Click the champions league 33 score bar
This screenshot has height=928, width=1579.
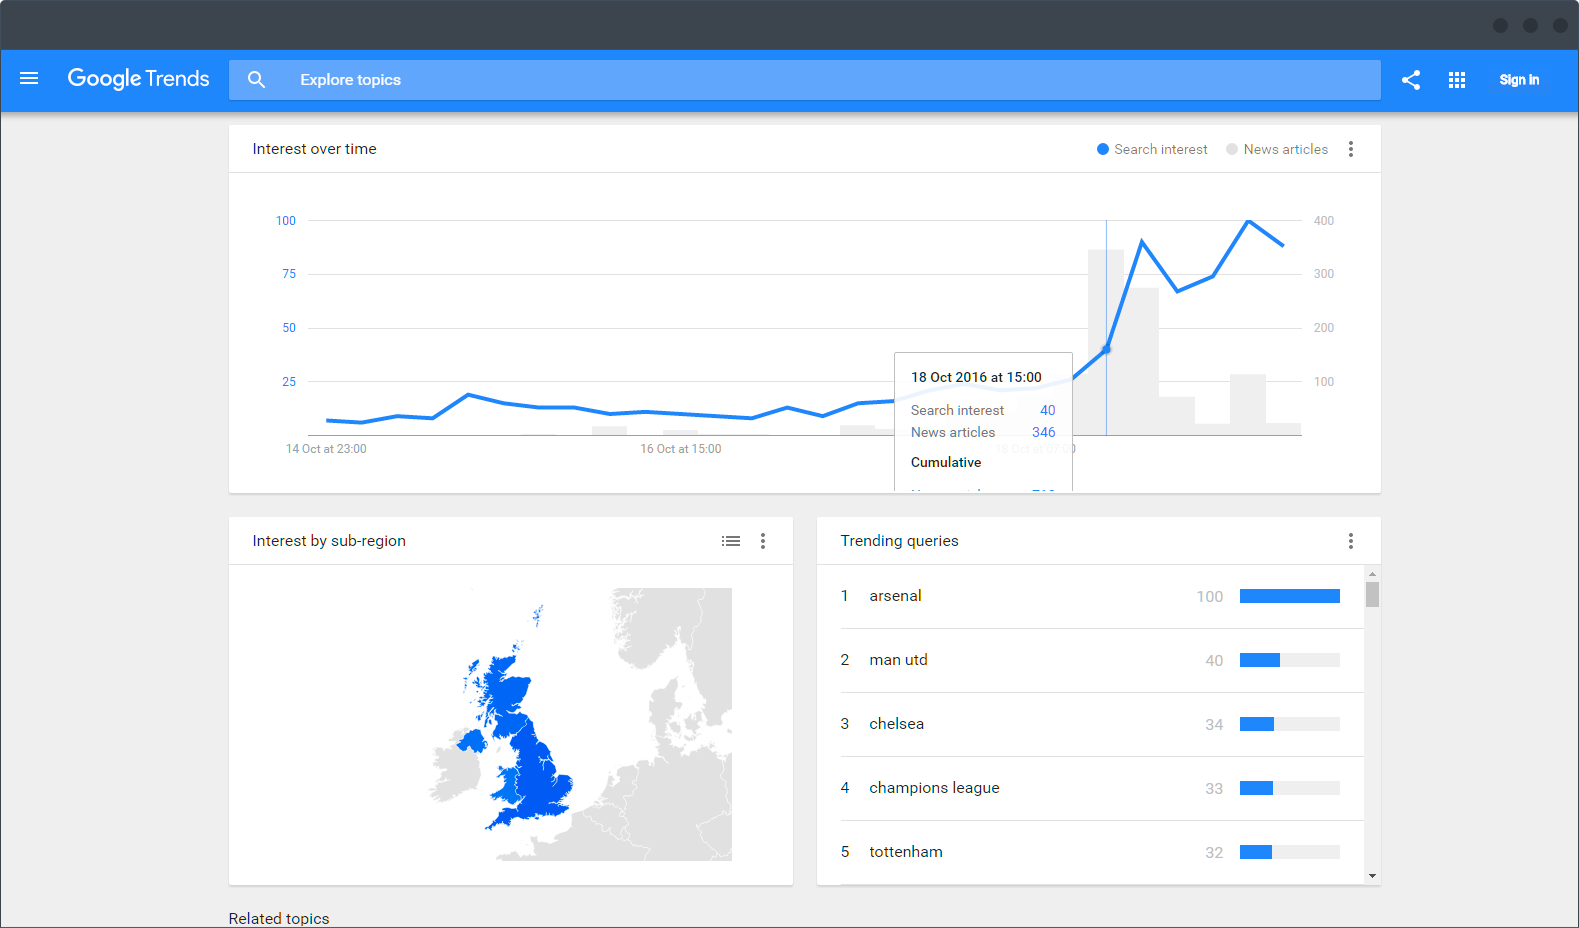[1290, 788]
